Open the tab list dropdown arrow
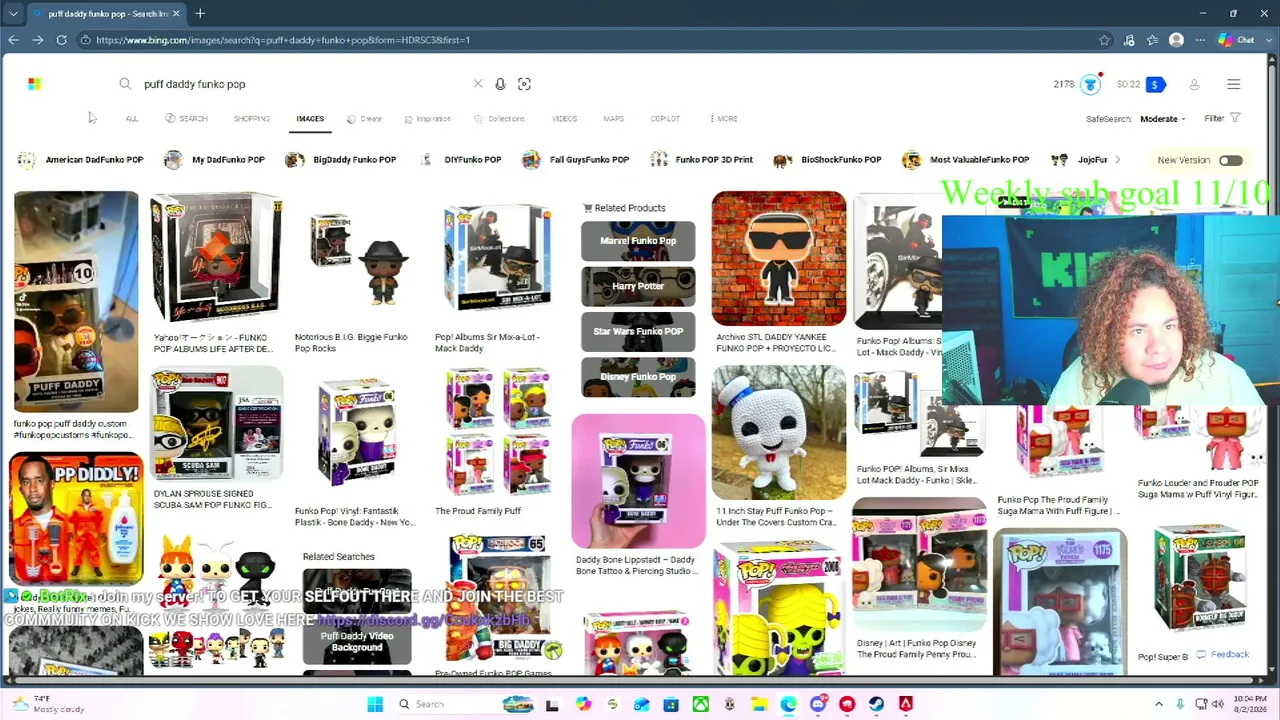 click(13, 13)
